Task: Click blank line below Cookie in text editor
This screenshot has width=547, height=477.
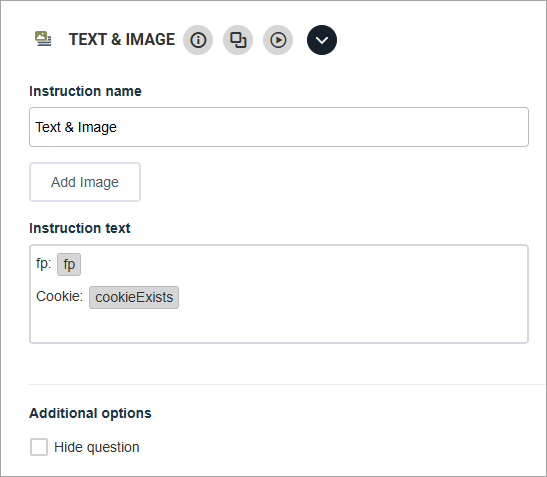Action: (x=279, y=326)
